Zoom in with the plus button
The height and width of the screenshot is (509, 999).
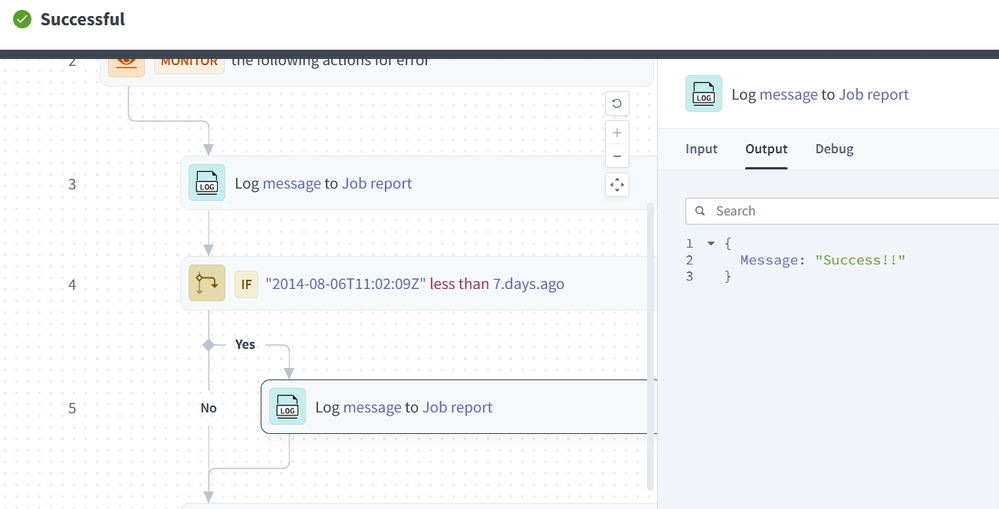point(617,133)
